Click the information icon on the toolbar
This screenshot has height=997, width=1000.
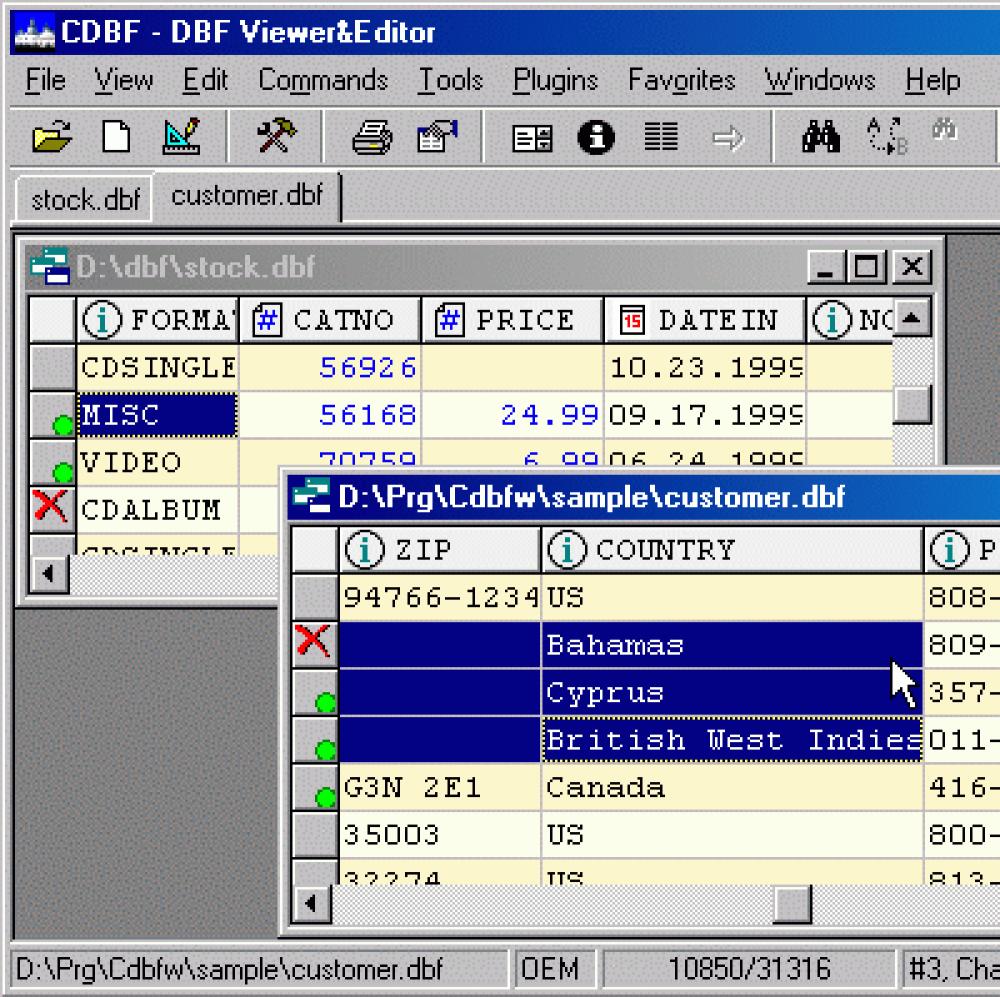(597, 137)
